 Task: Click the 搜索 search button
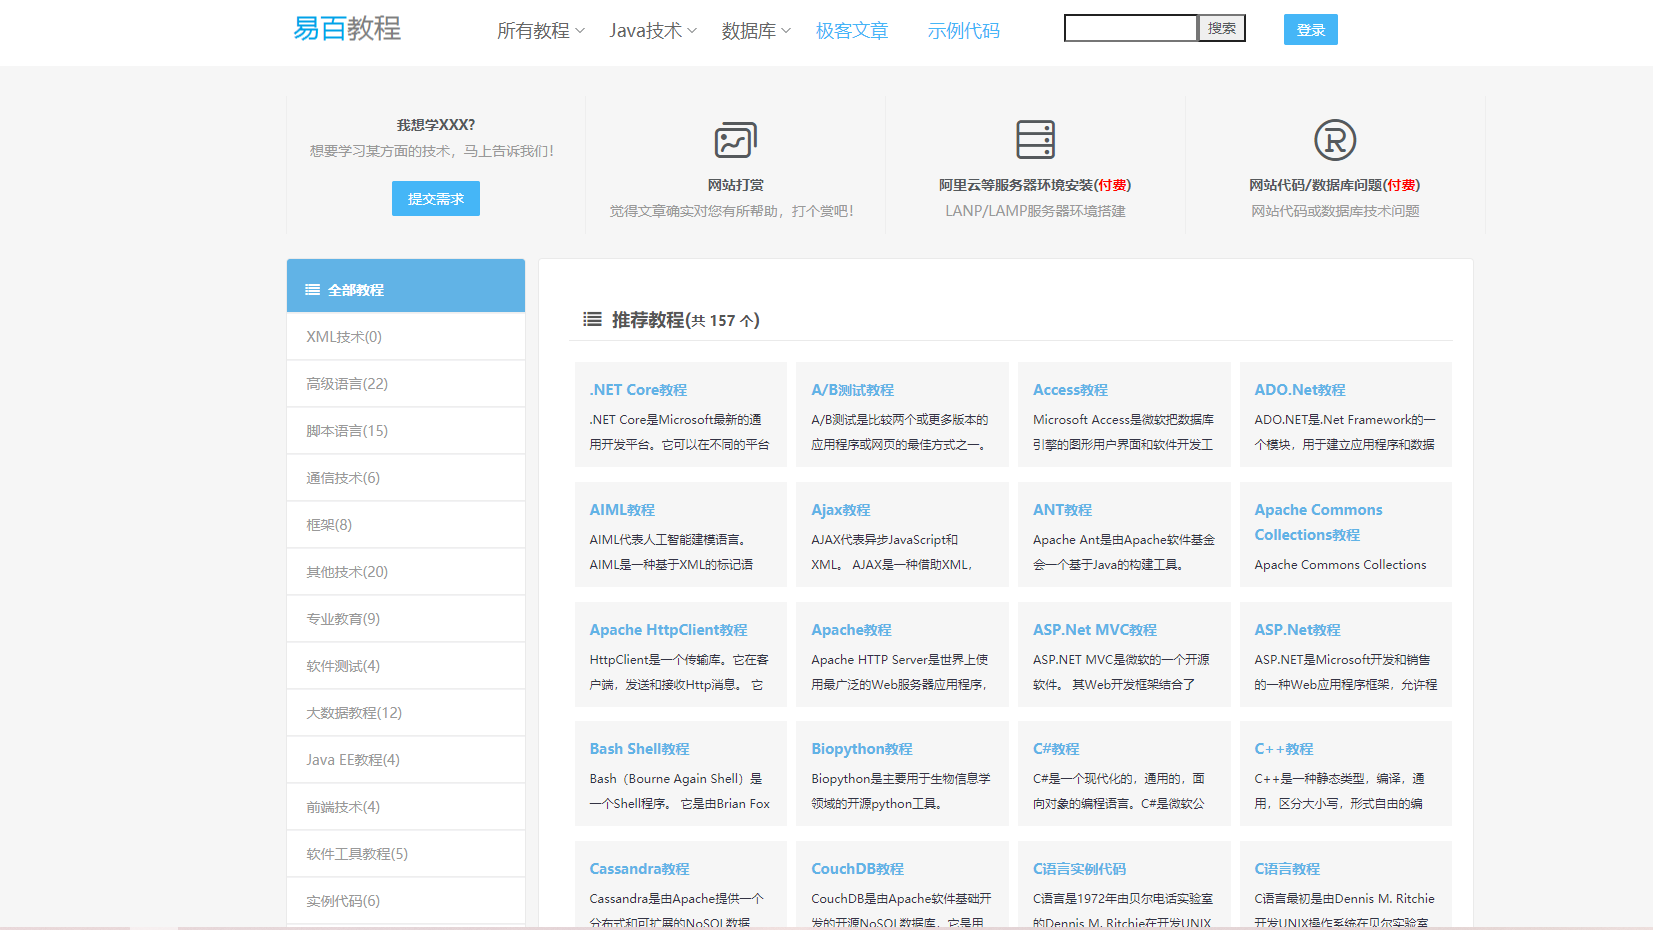click(1222, 28)
